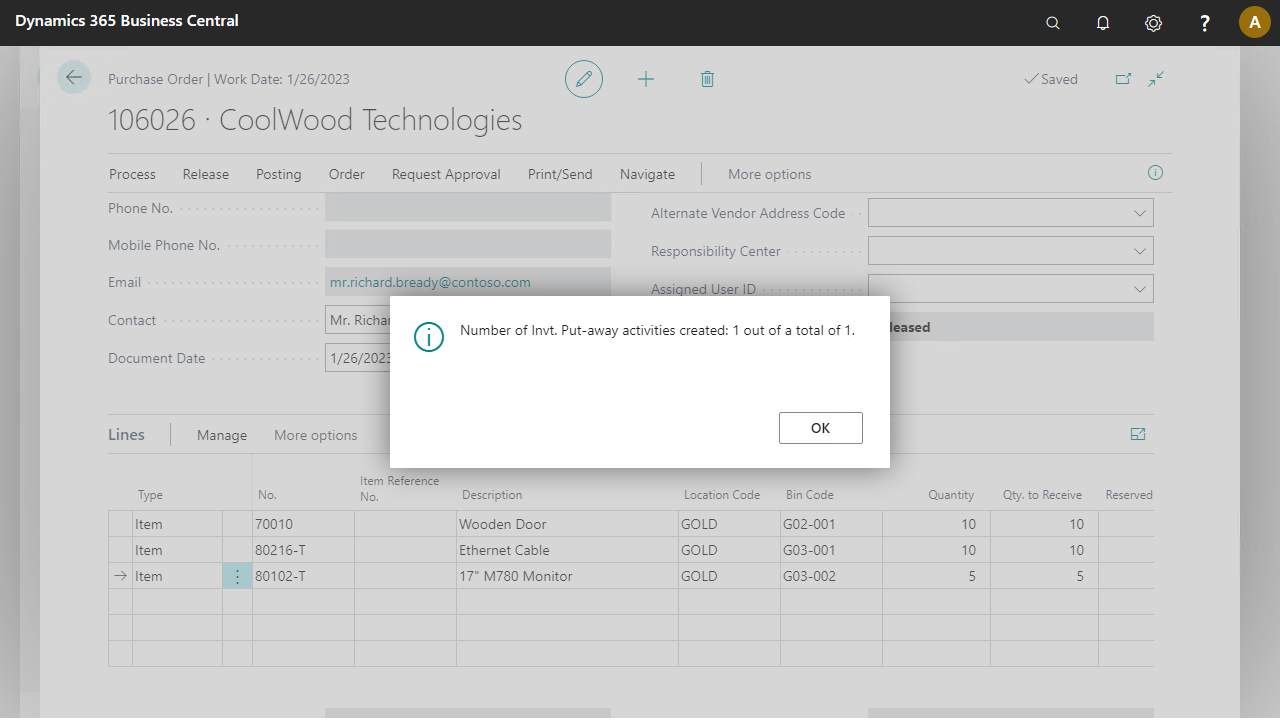The height and width of the screenshot is (720, 1280).
Task: Open page in new window icon
Action: [x=1123, y=79]
